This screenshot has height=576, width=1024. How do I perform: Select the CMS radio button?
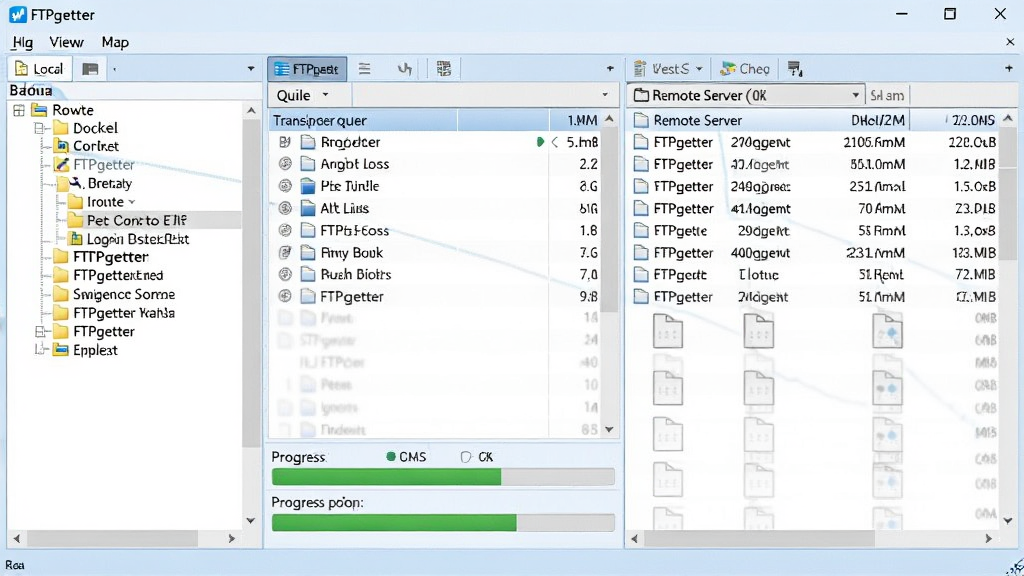(x=391, y=457)
